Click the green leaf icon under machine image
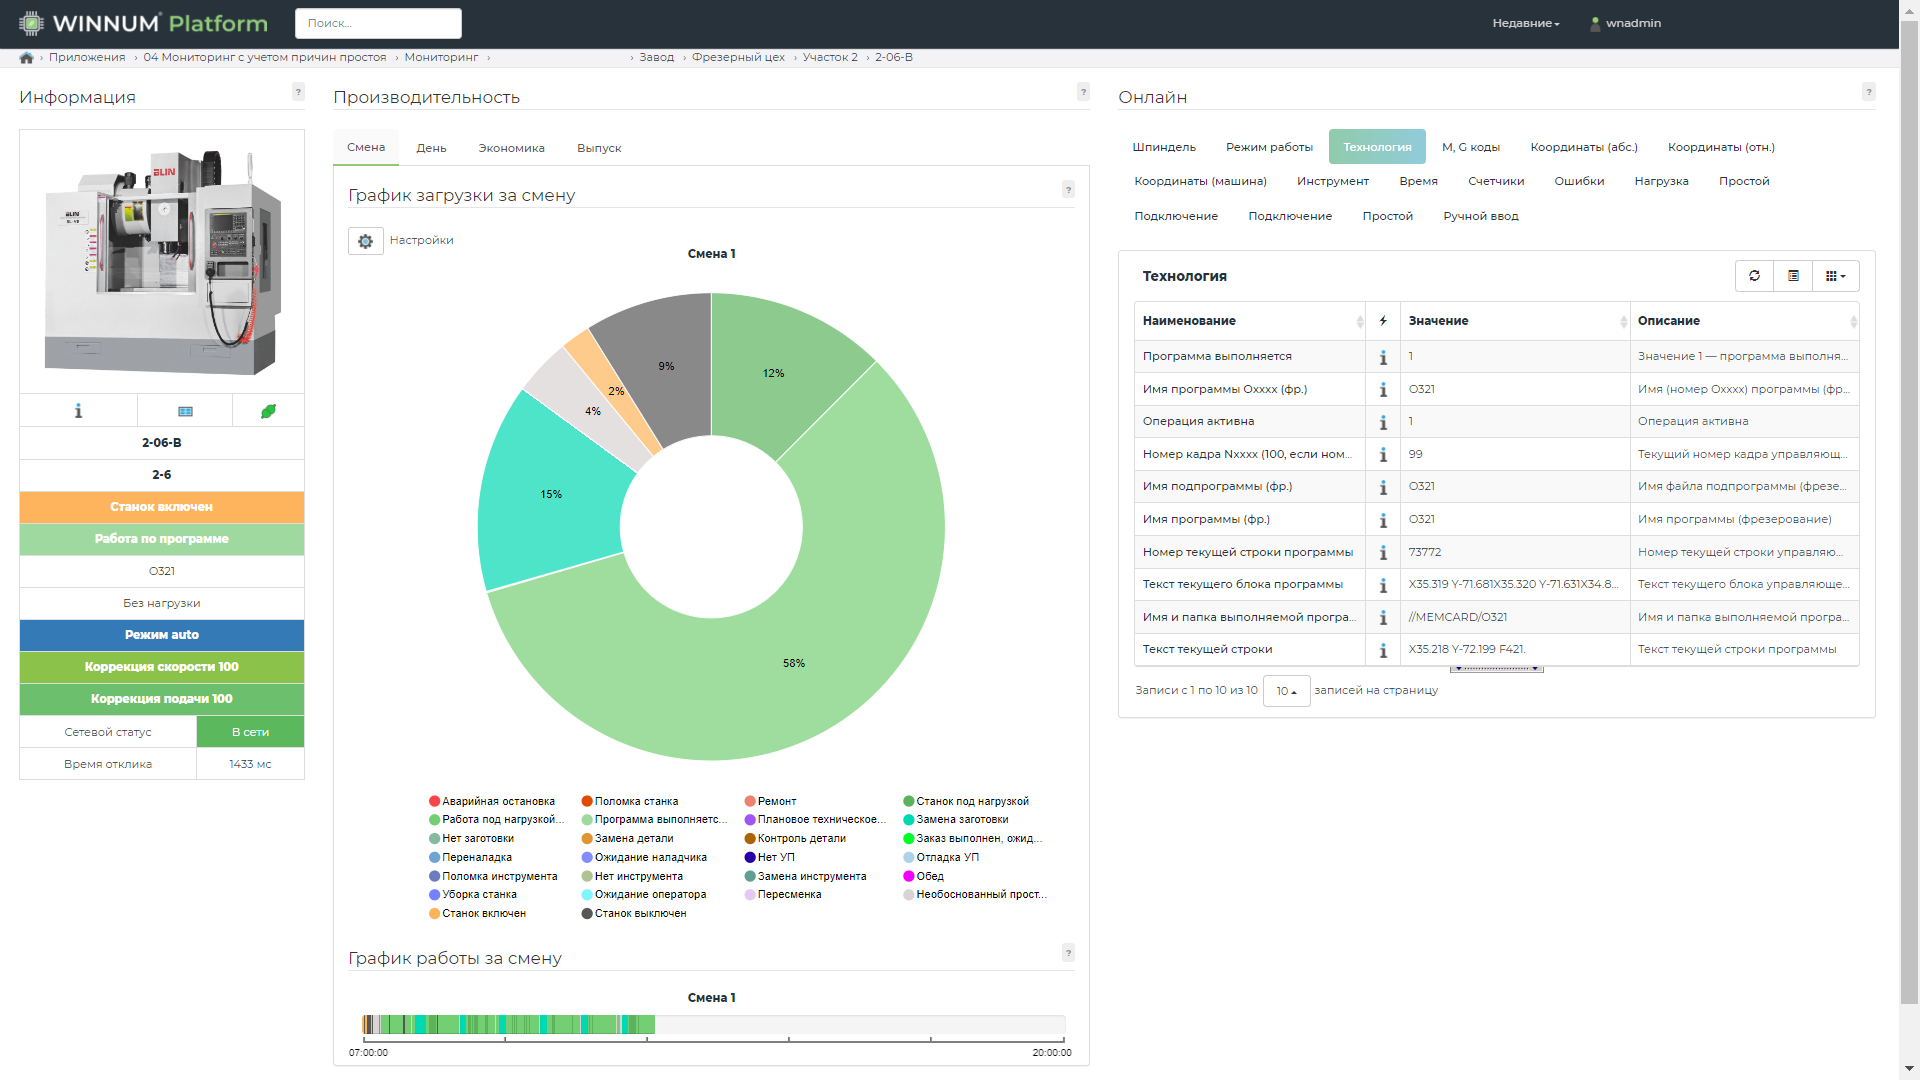 tap(268, 411)
